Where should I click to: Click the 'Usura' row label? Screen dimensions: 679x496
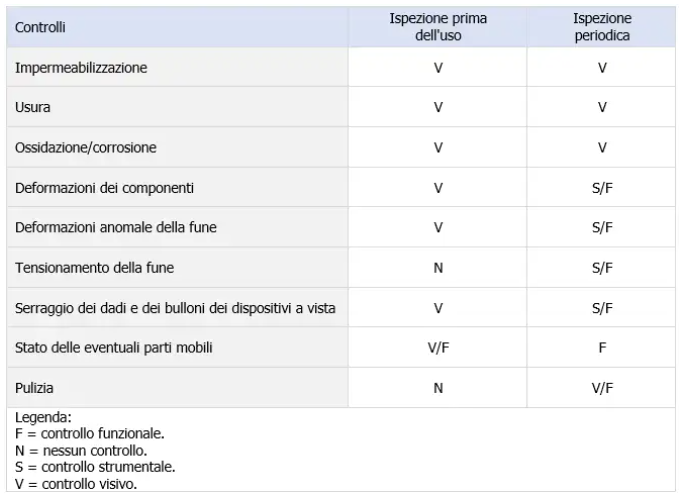point(32,107)
